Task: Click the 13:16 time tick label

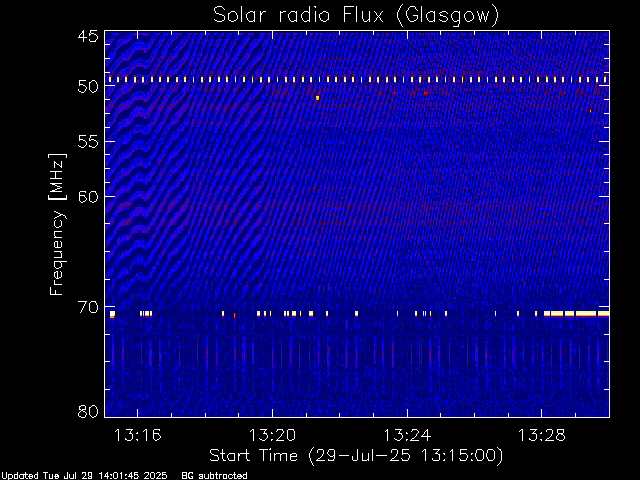Action: point(138,435)
